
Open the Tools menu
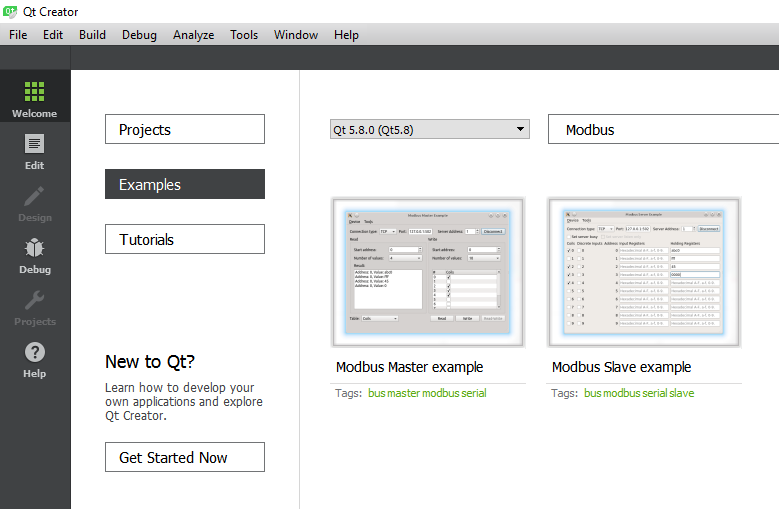tap(244, 35)
